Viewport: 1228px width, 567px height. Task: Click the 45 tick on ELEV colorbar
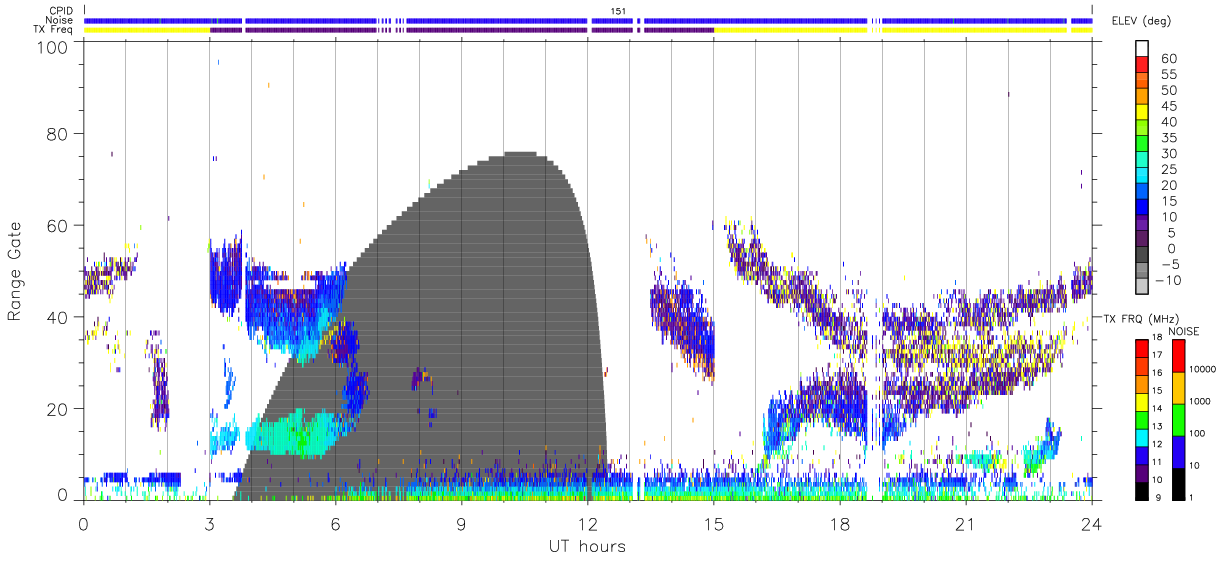pos(1168,106)
